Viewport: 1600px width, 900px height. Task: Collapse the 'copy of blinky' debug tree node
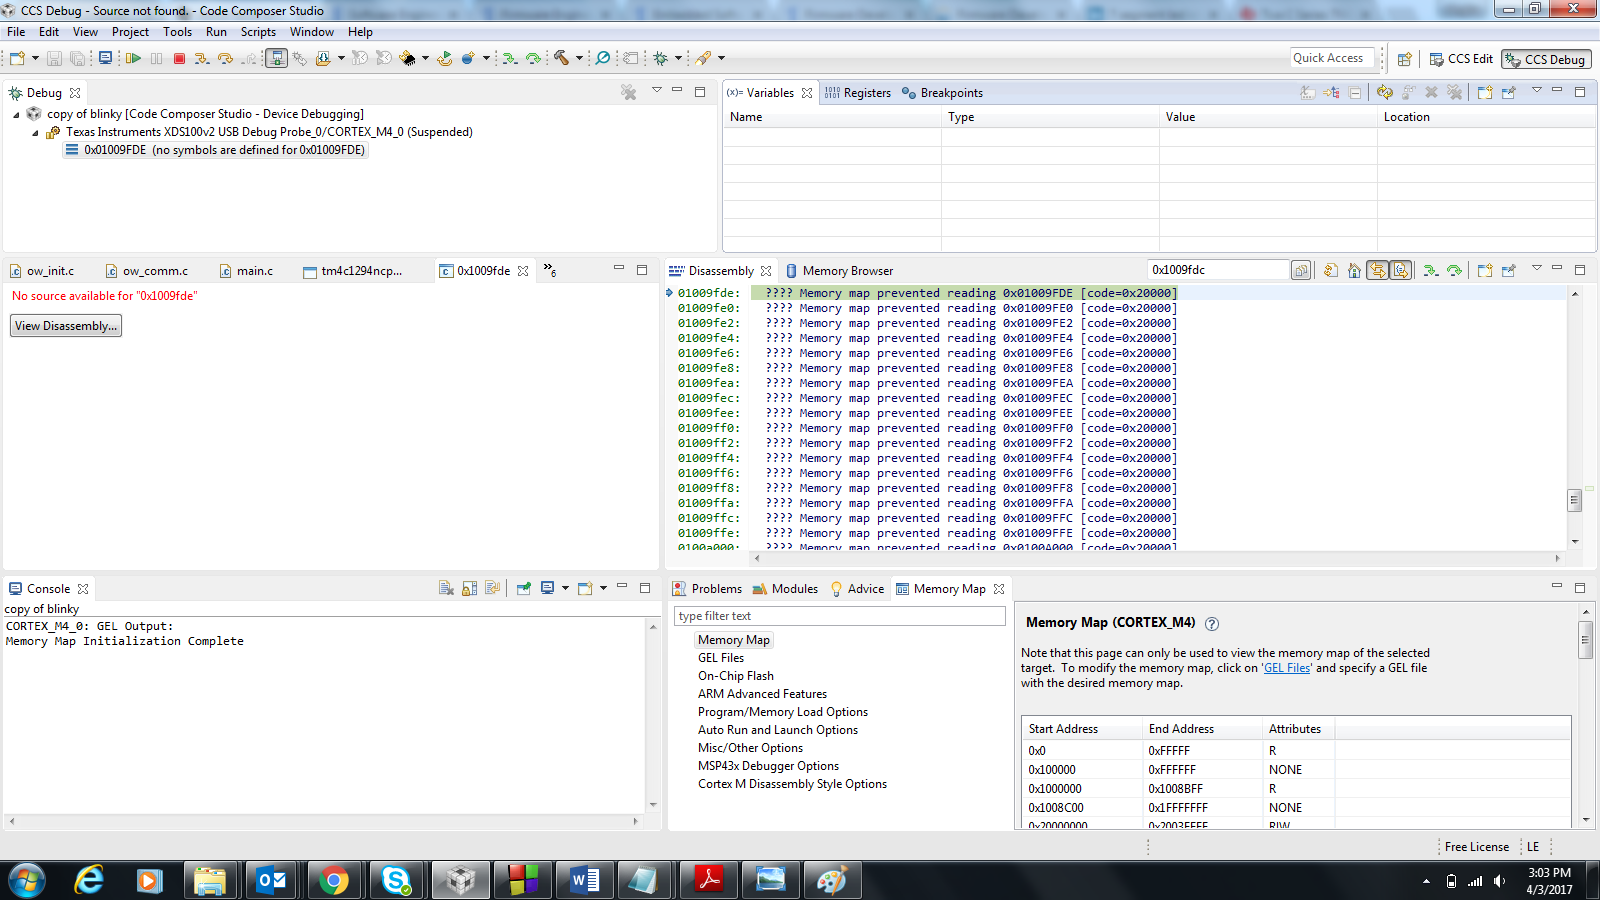pyautogui.click(x=17, y=114)
